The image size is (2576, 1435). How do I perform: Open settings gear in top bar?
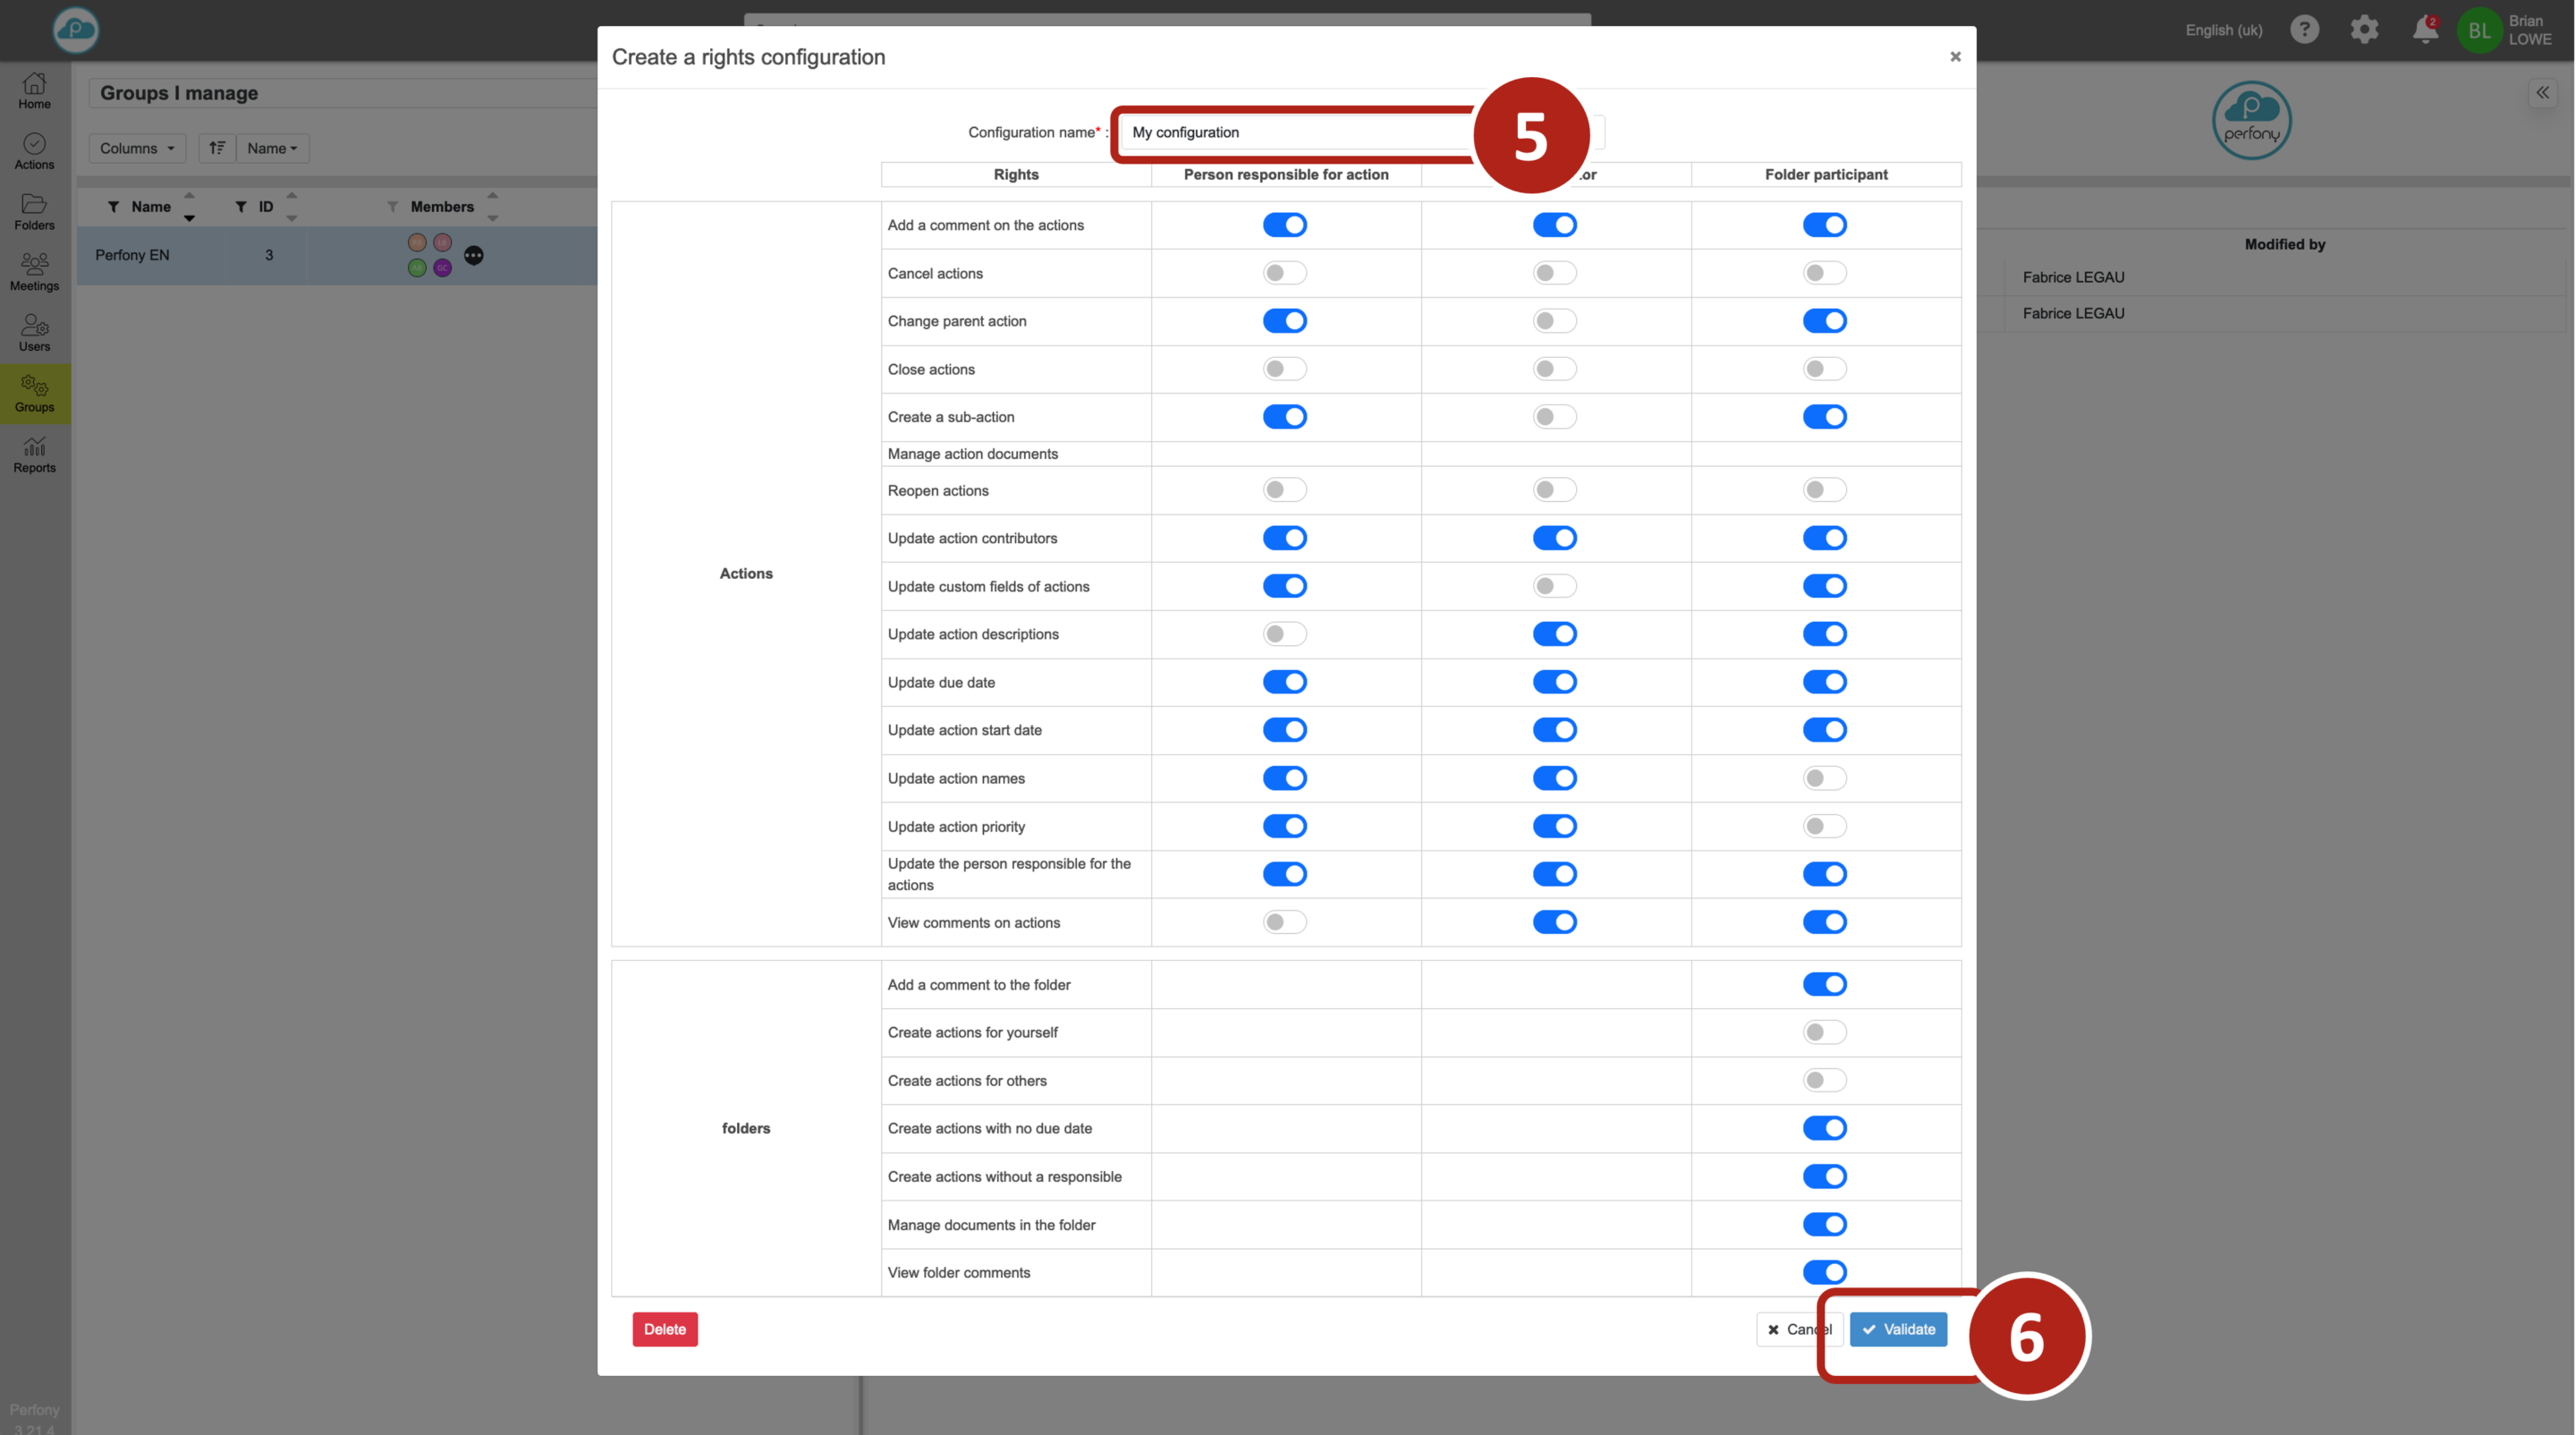click(2364, 30)
